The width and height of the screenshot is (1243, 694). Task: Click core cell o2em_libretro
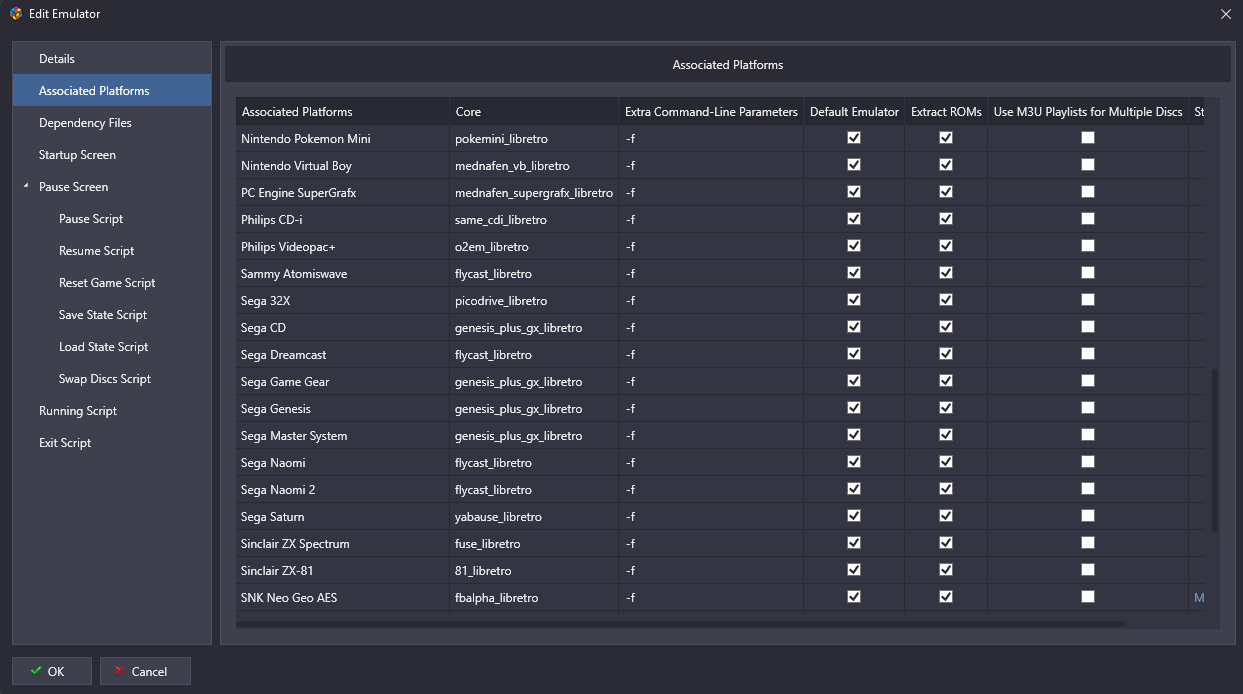(x=534, y=246)
